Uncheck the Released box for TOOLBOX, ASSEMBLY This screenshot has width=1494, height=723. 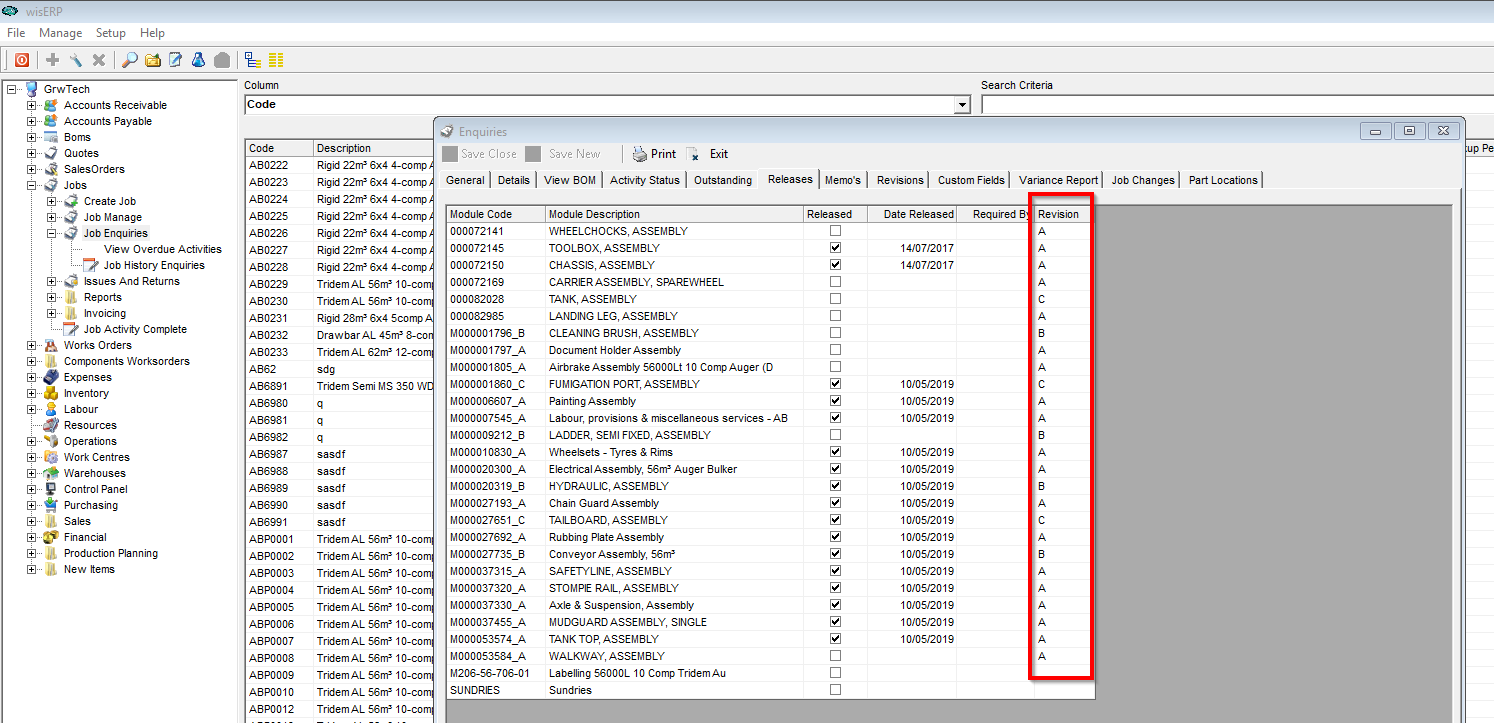tap(835, 248)
